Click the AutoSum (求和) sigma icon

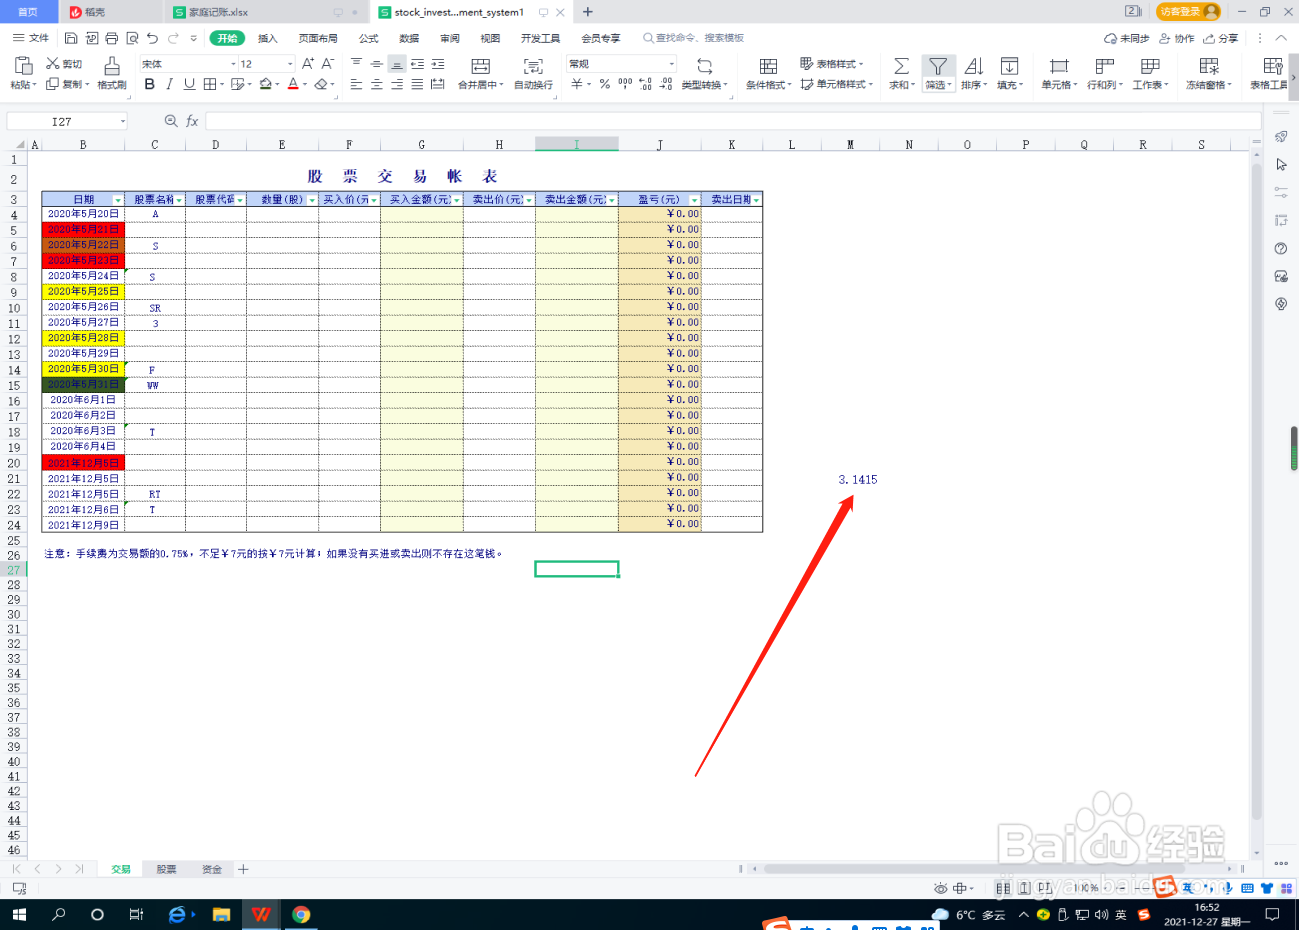point(901,66)
